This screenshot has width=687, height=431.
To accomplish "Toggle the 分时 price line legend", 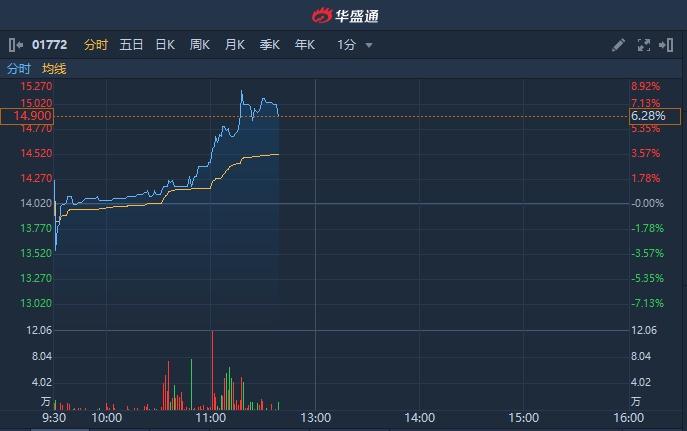I will (19, 69).
